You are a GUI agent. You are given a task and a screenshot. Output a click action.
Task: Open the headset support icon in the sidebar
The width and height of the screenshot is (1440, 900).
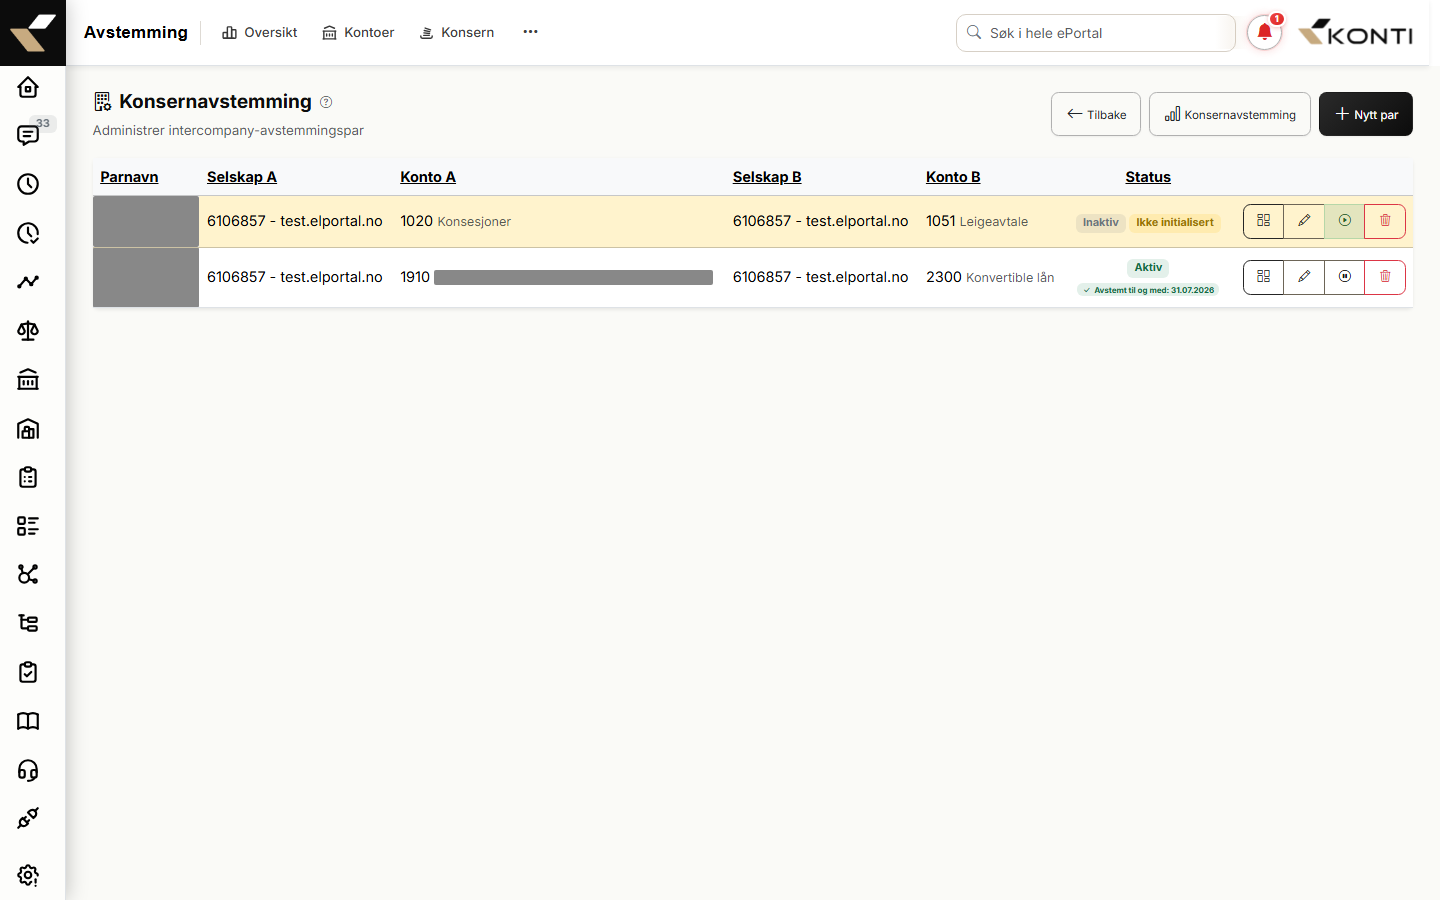28,770
